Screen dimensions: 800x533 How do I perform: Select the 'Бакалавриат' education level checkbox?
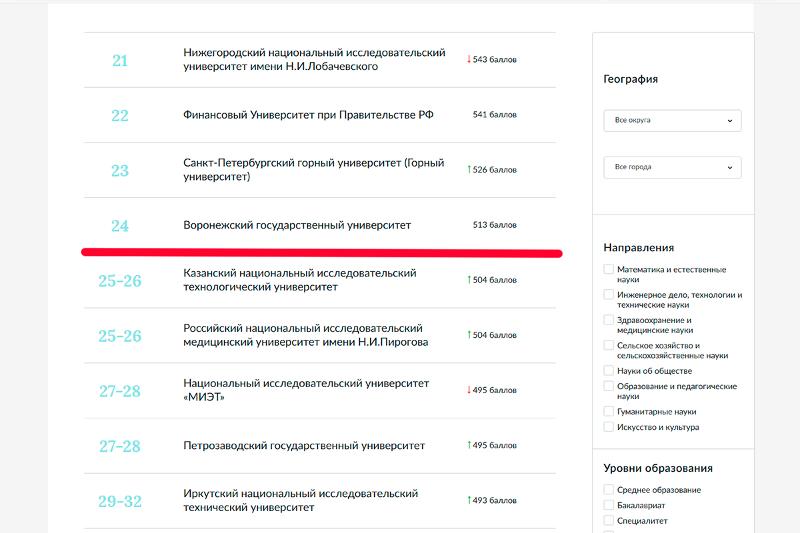(609, 505)
